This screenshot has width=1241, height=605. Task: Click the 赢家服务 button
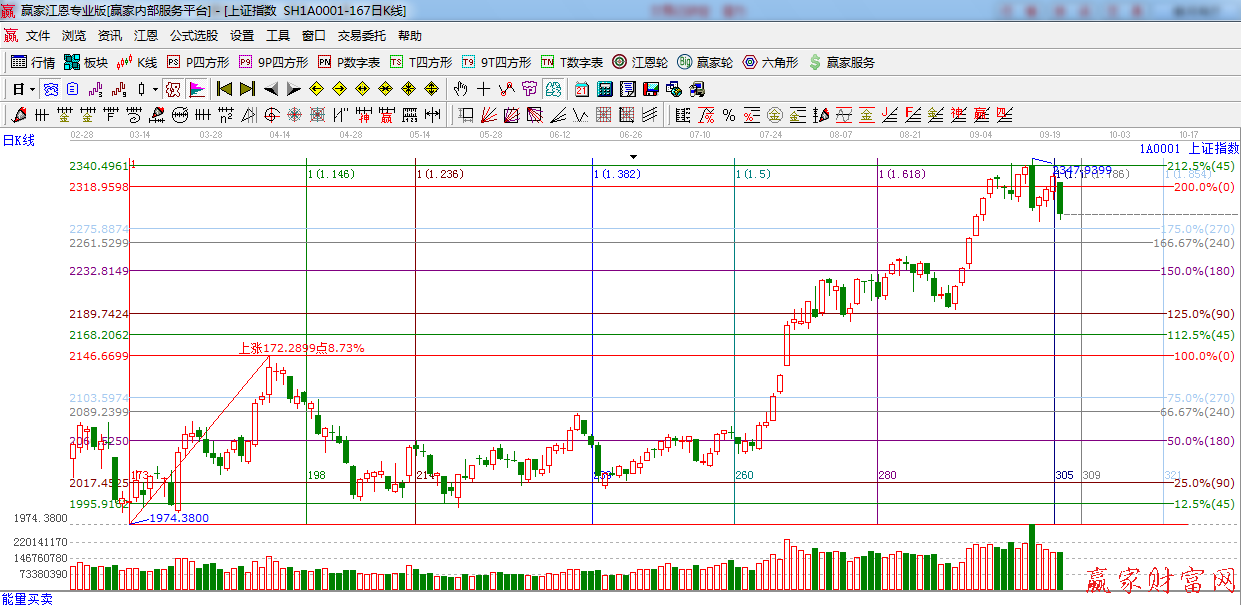pos(841,62)
